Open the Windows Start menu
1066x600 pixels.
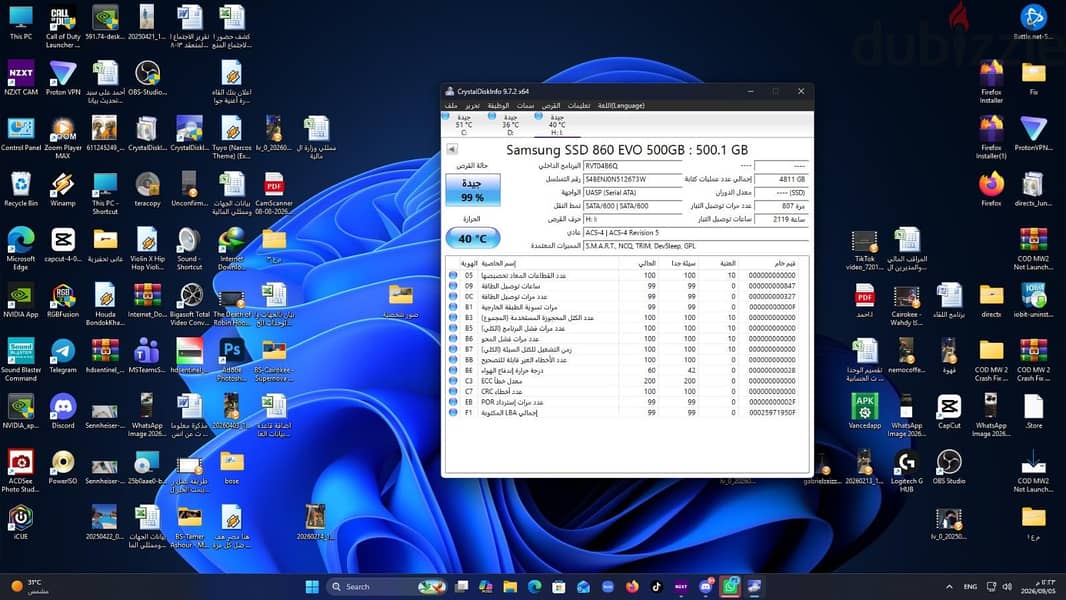tap(312, 586)
